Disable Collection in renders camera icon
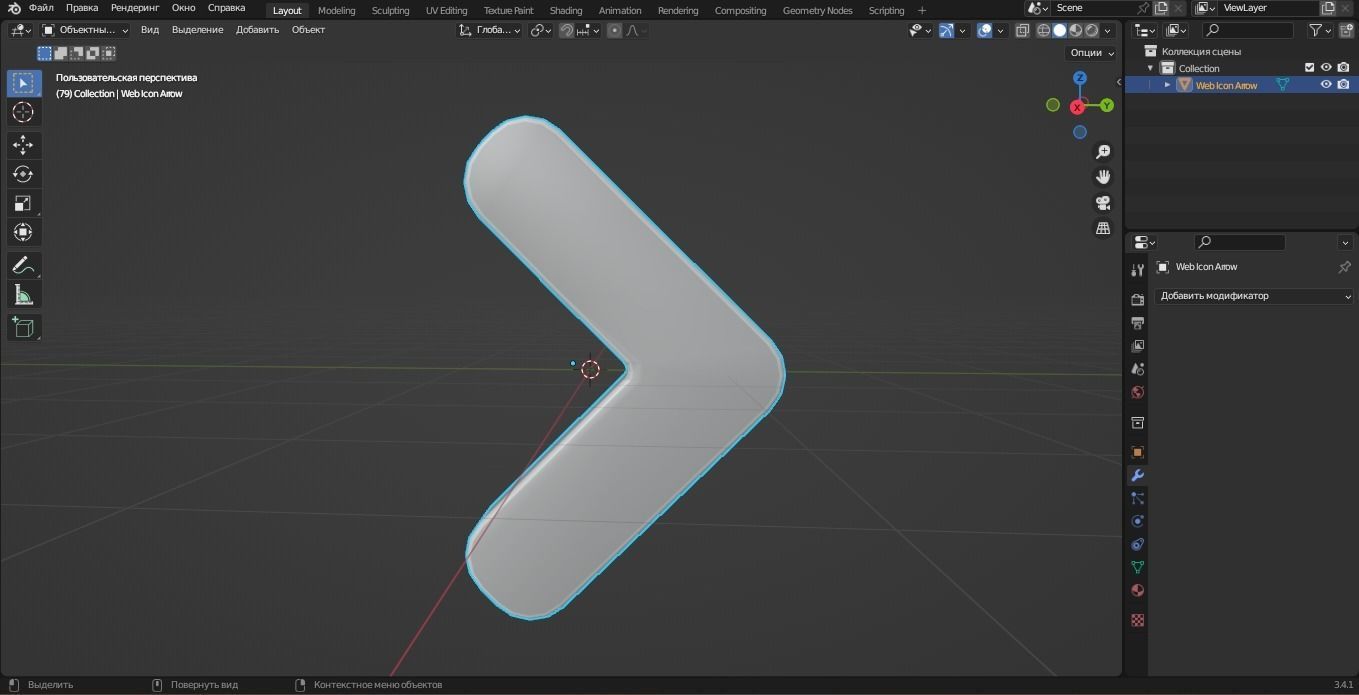 click(x=1343, y=68)
